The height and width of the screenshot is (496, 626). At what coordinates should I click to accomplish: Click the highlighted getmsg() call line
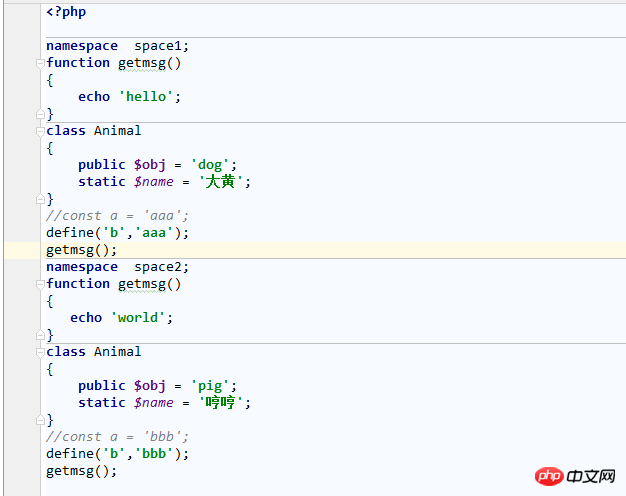(81, 250)
